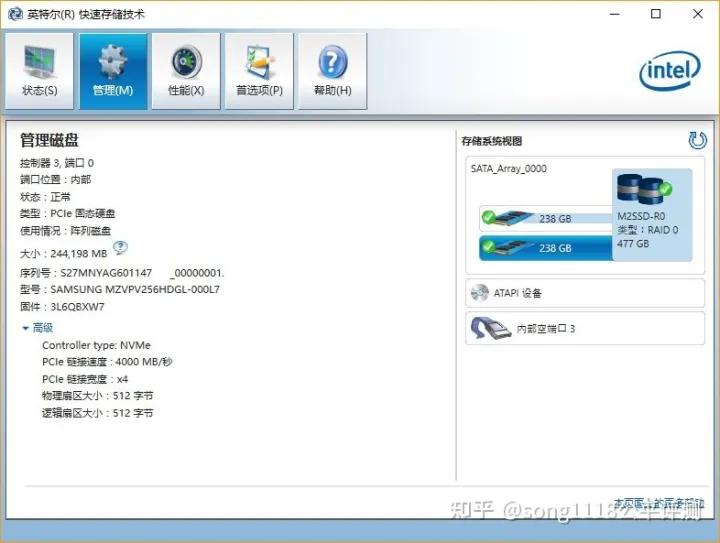Click the Intel logo

tap(670, 70)
